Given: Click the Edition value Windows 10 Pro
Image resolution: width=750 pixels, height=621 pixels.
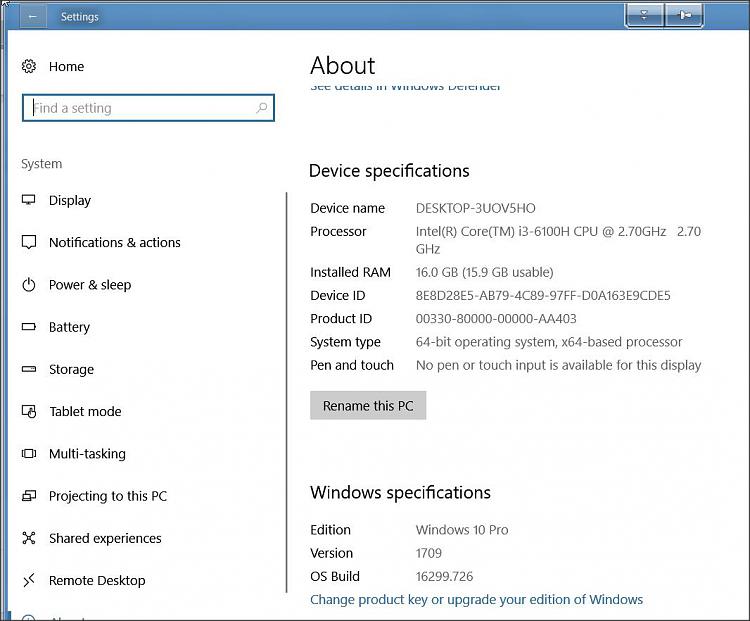Looking at the screenshot, I should (x=462, y=530).
